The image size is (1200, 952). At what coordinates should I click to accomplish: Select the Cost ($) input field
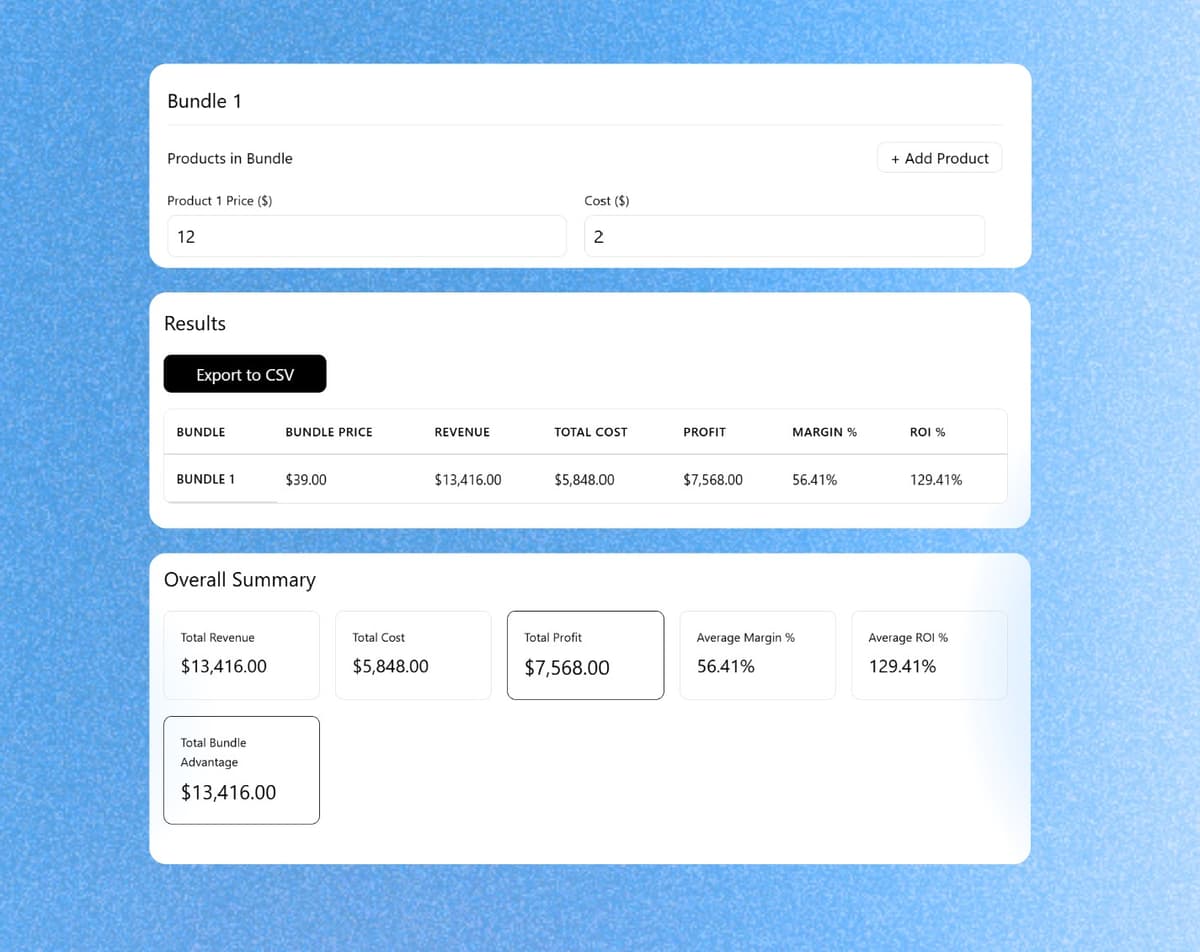(784, 236)
